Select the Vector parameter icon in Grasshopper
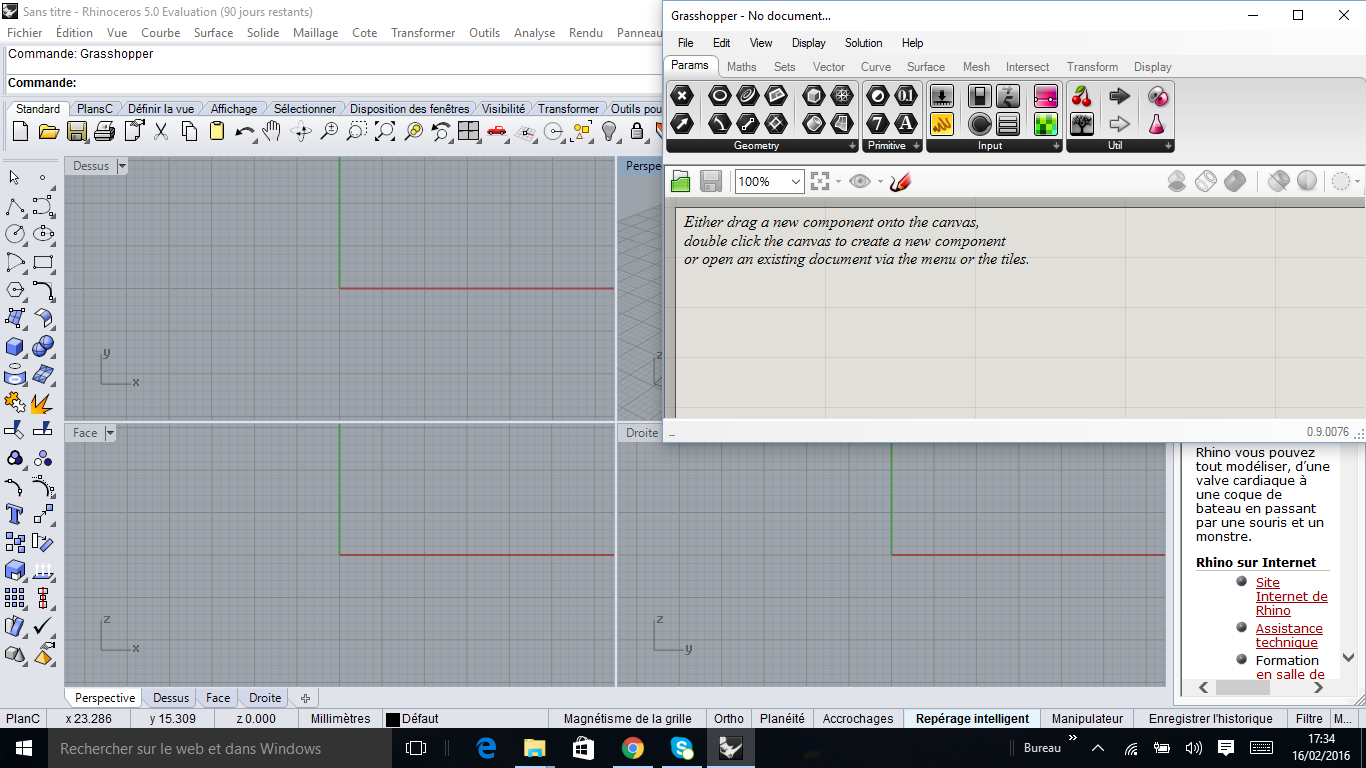This screenshot has height=768, width=1366. 681,123
